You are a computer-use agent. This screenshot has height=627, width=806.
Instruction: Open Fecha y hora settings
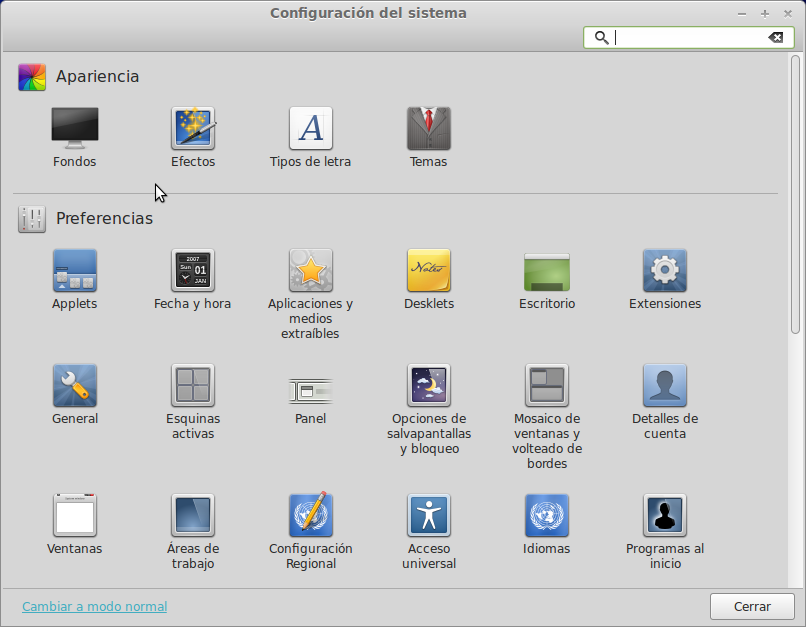[193, 271]
